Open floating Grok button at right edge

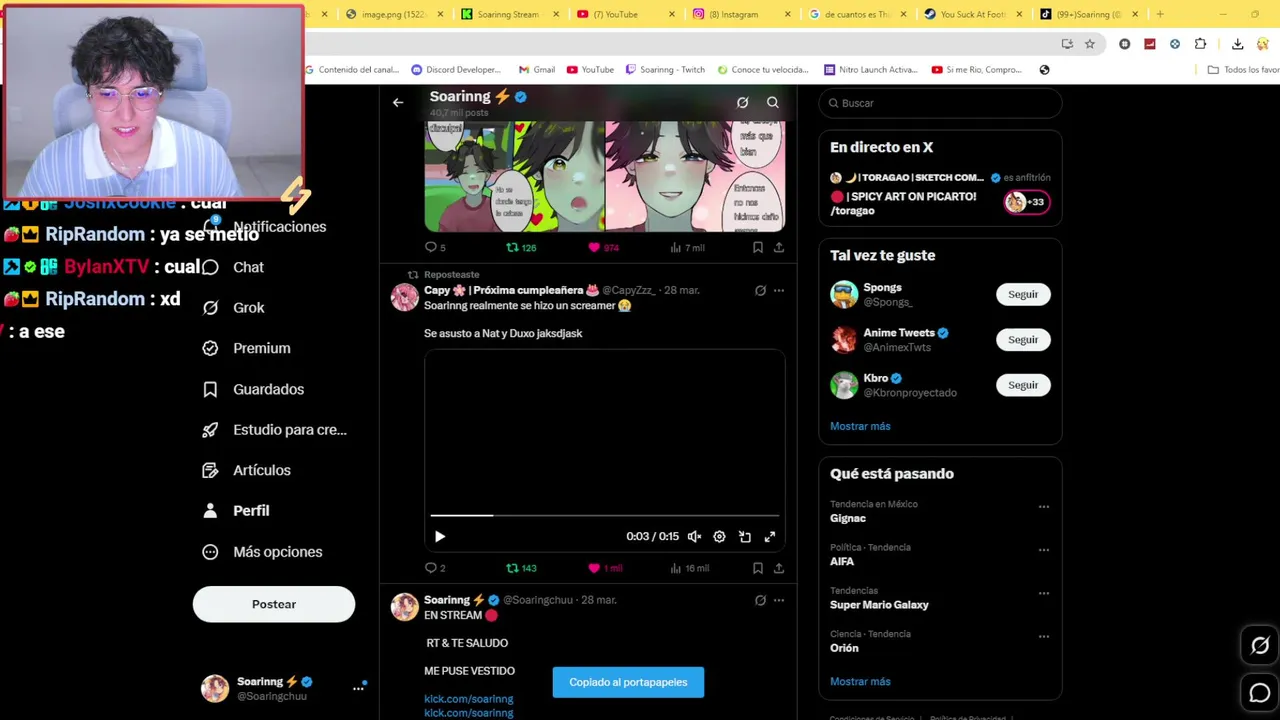point(1260,646)
